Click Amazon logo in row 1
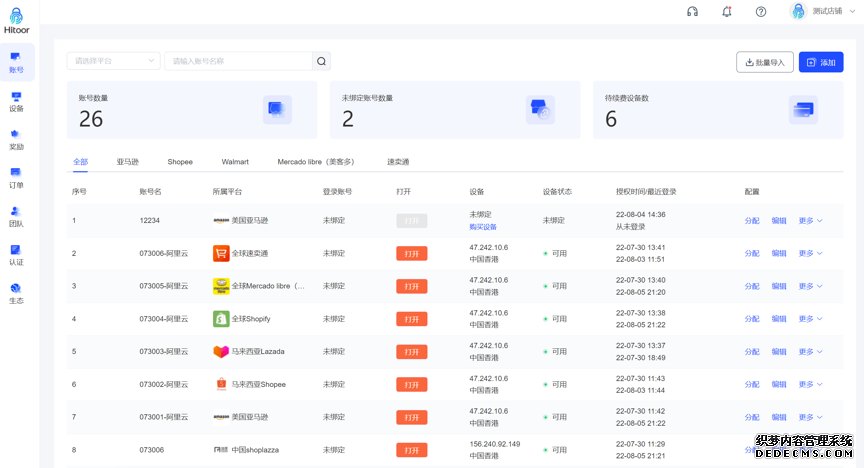This screenshot has width=864, height=468. click(221, 220)
